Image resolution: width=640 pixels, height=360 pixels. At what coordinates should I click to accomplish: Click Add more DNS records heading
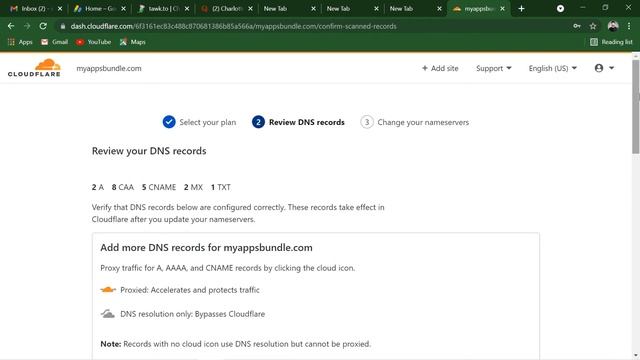coord(207,248)
